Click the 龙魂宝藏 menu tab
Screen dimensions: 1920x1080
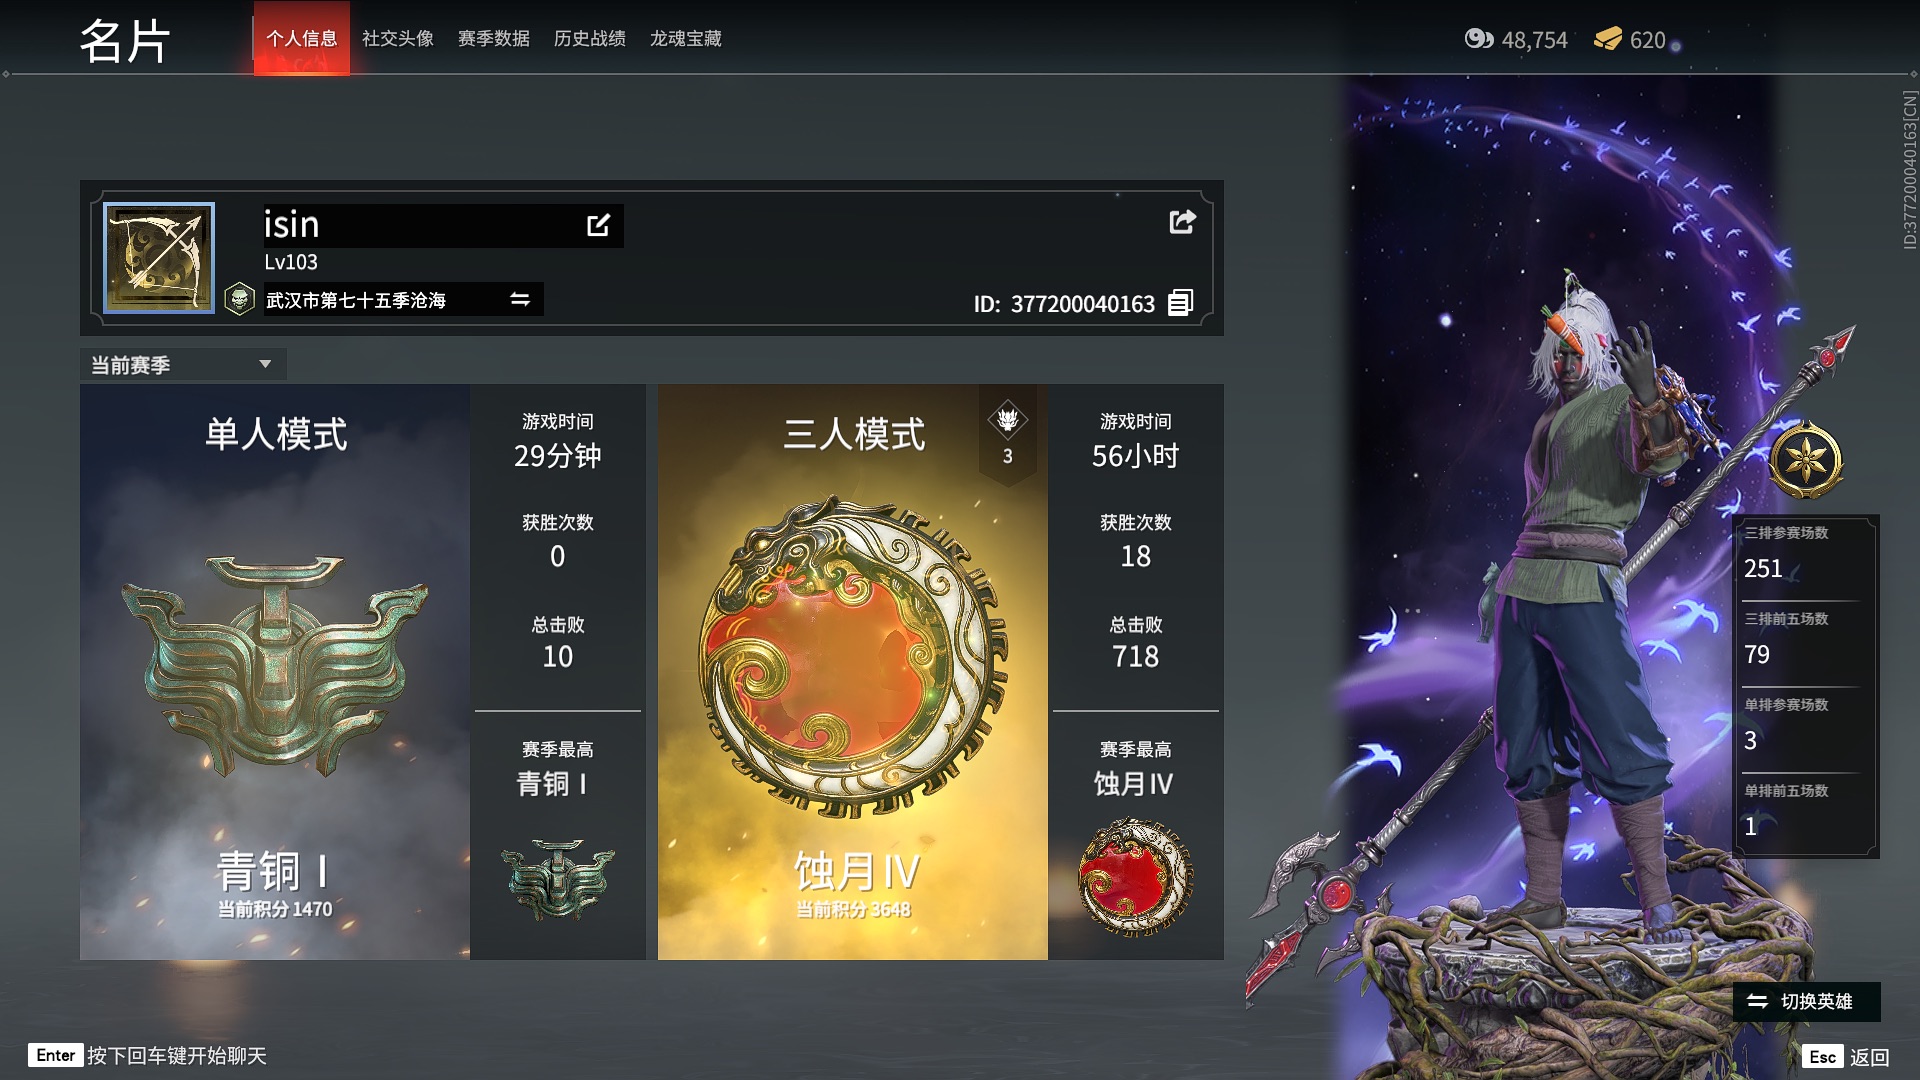coord(683,38)
